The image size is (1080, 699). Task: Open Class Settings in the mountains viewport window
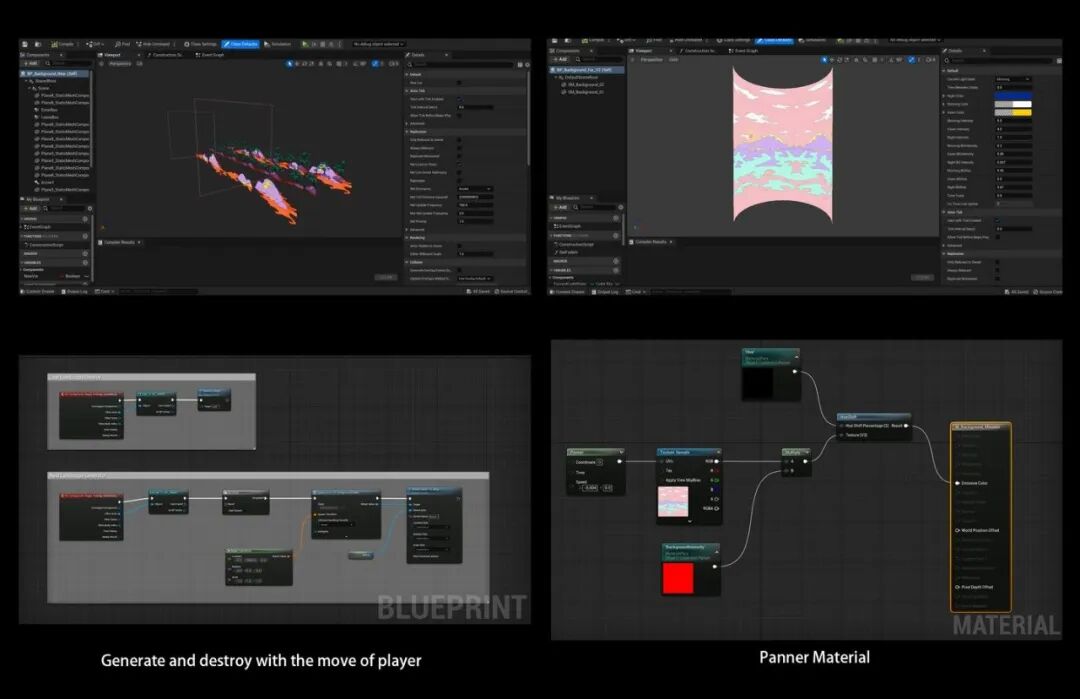click(200, 44)
